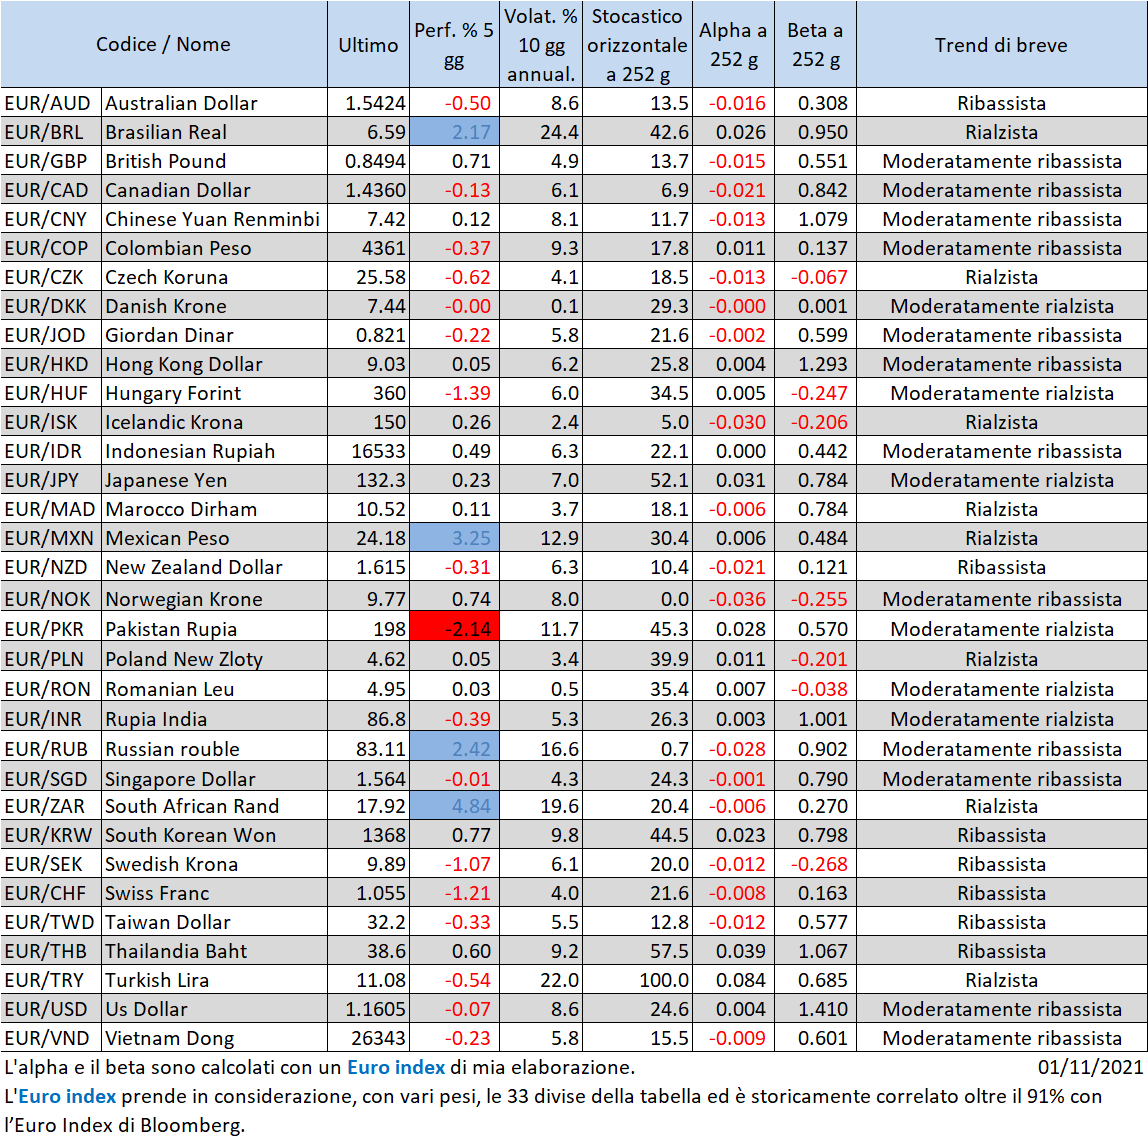Select the blue highlighted 4.84 cell
The image size is (1148, 1139).
tap(454, 806)
